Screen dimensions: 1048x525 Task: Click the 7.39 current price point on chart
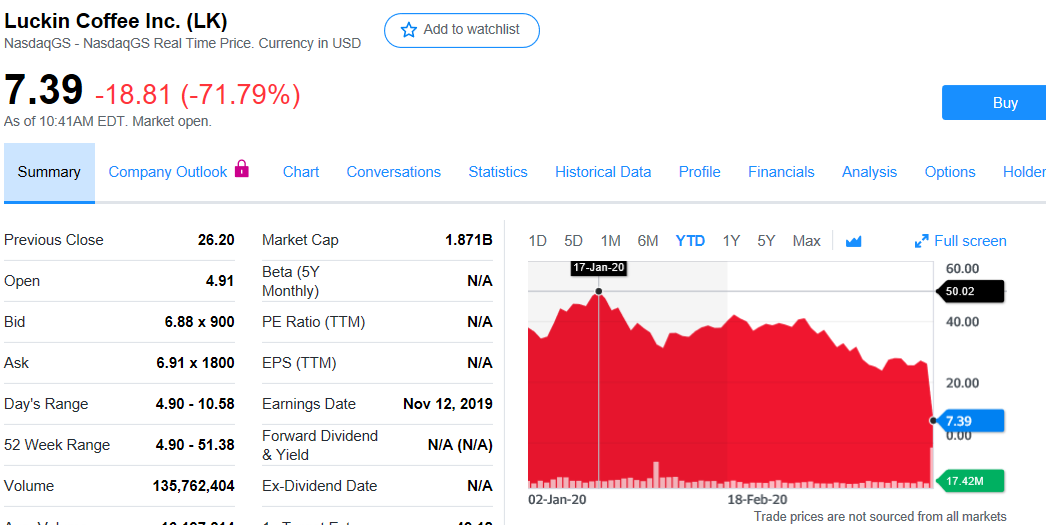pyautogui.click(x=933, y=420)
